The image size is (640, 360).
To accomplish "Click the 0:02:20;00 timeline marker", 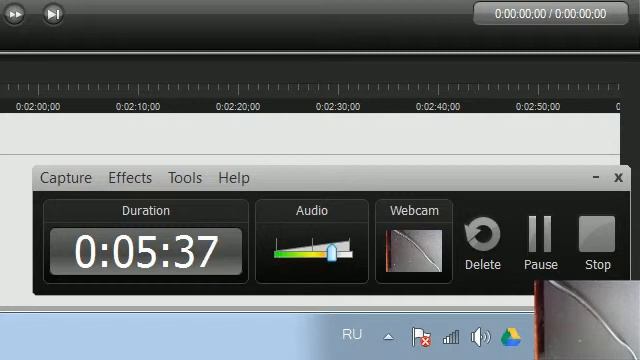I will point(238,107).
